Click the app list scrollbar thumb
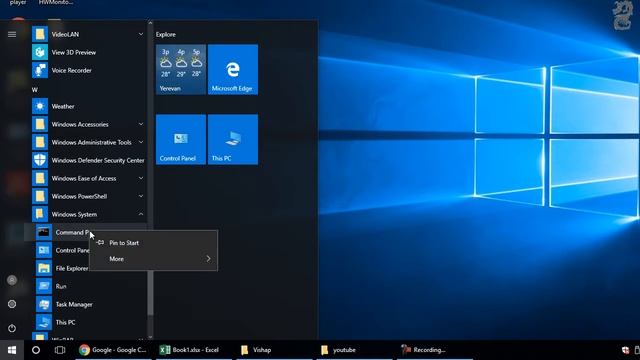The width and height of the screenshot is (640, 360). [150, 293]
